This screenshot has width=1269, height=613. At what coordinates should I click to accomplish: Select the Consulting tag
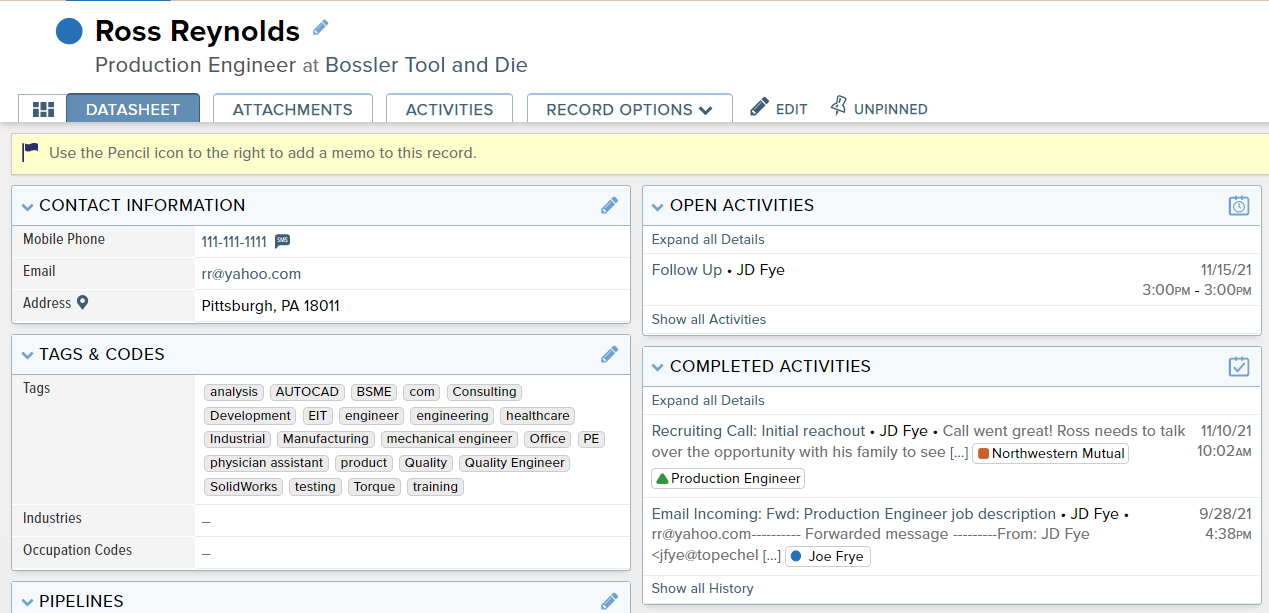[484, 392]
